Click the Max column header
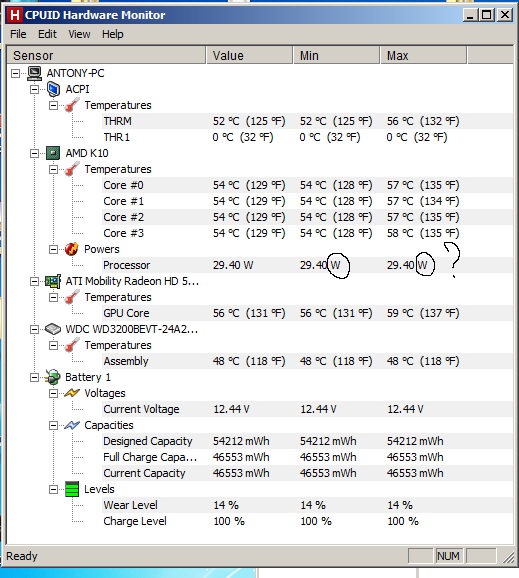The image size is (519, 578). click(424, 56)
